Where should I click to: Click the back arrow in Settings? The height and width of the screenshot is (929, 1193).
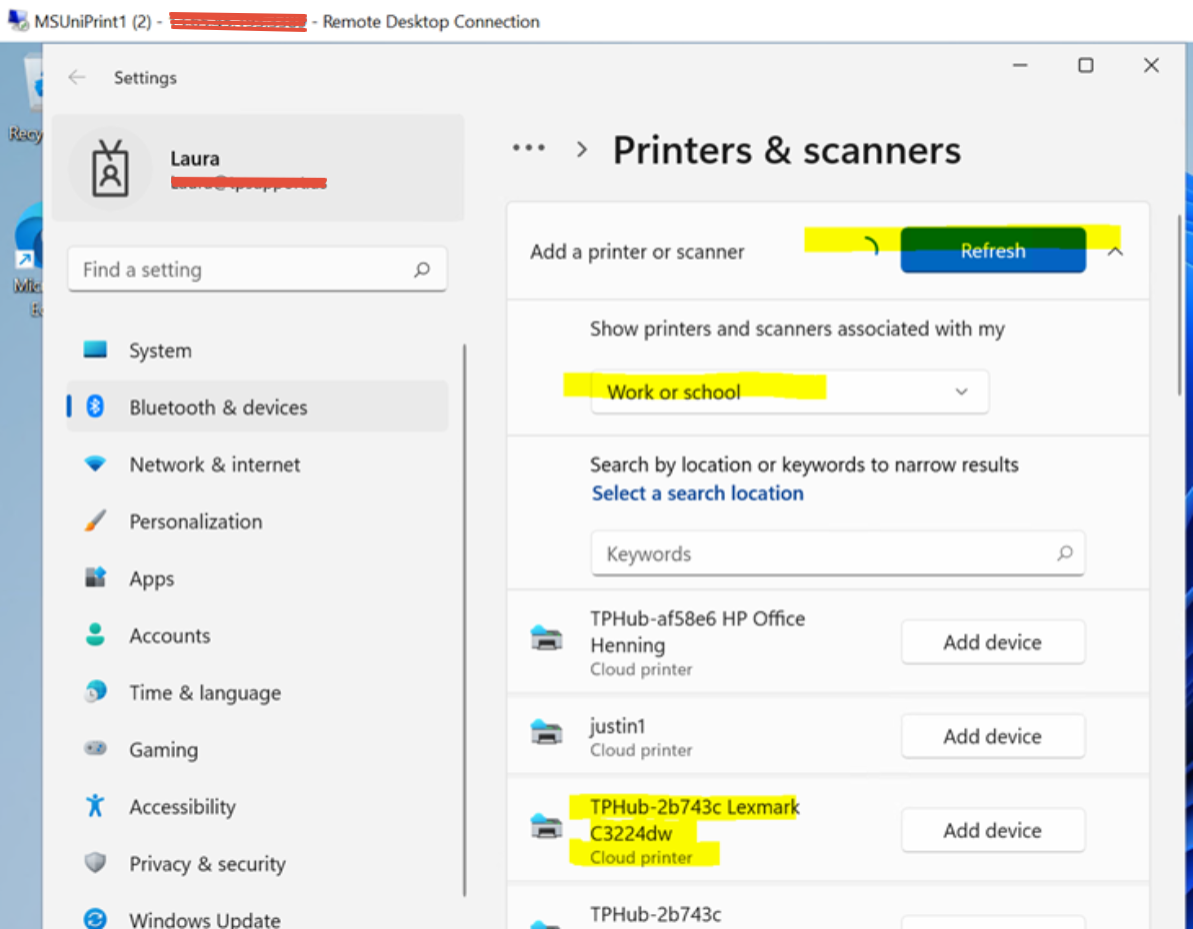(x=77, y=77)
